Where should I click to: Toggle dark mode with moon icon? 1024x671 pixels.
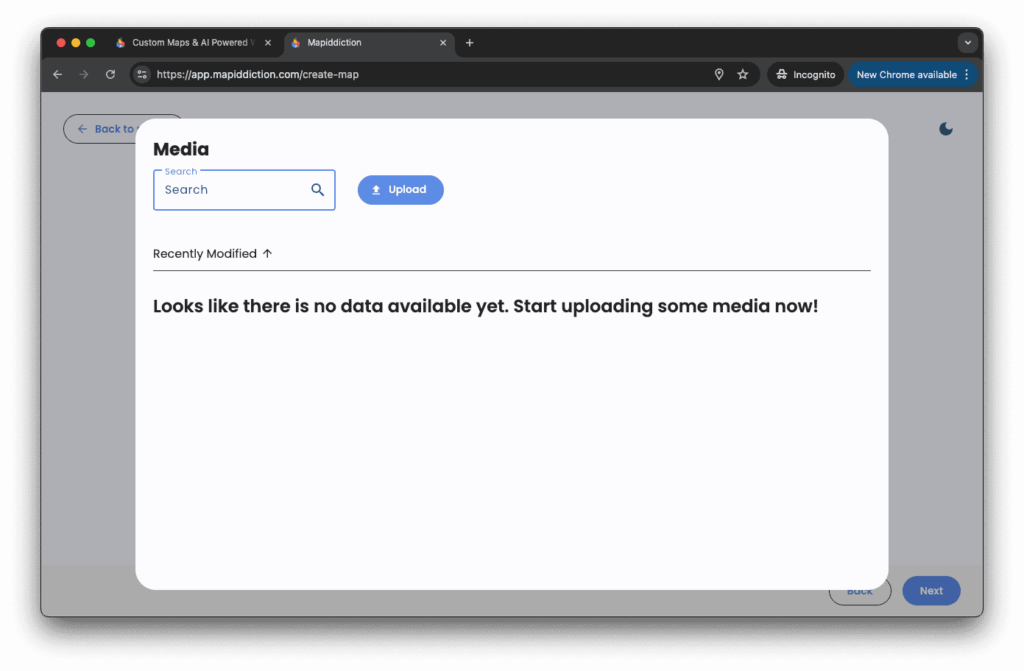pyautogui.click(x=946, y=129)
